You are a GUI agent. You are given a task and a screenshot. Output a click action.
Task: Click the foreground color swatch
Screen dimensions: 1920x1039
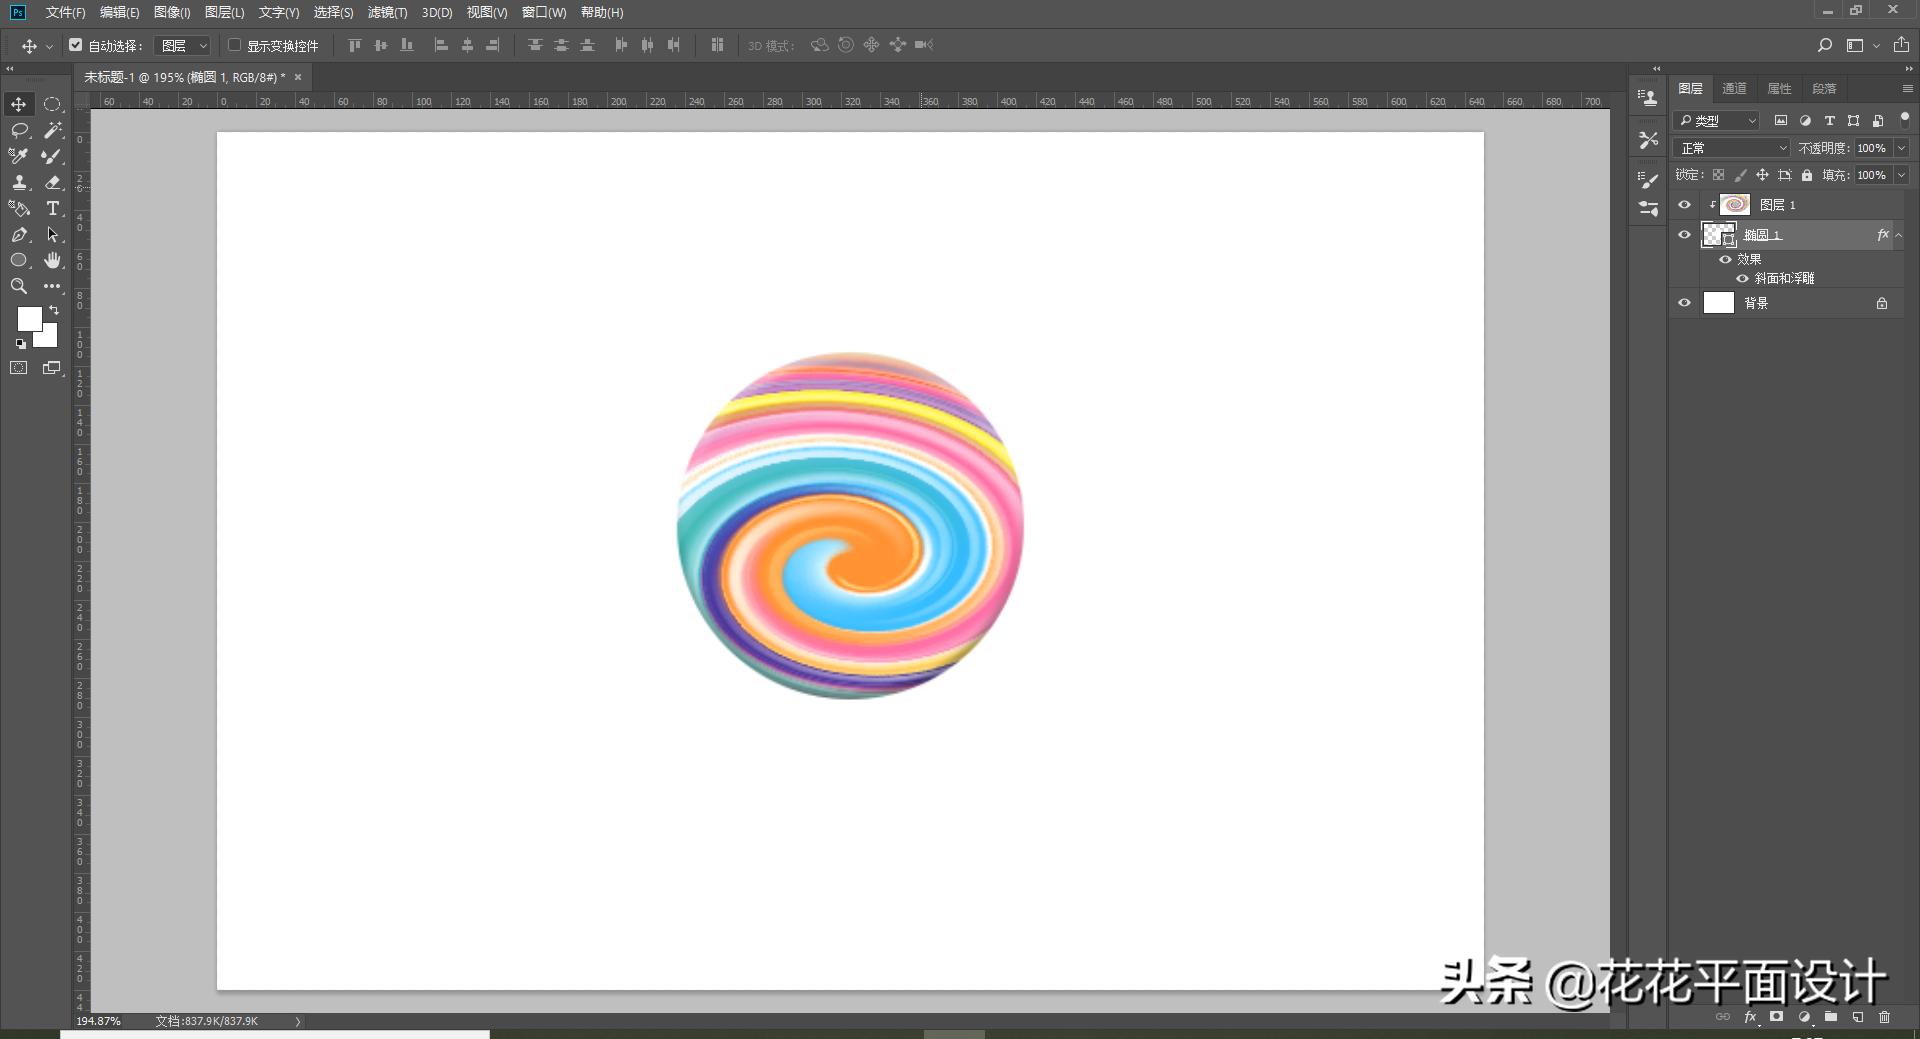[x=29, y=318]
